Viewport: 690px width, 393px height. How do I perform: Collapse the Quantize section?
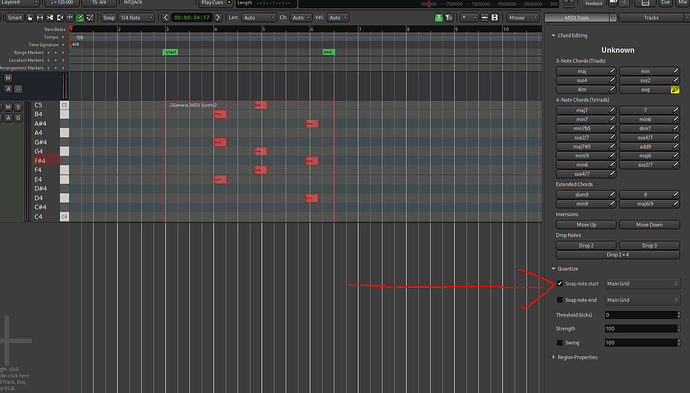[554, 269]
